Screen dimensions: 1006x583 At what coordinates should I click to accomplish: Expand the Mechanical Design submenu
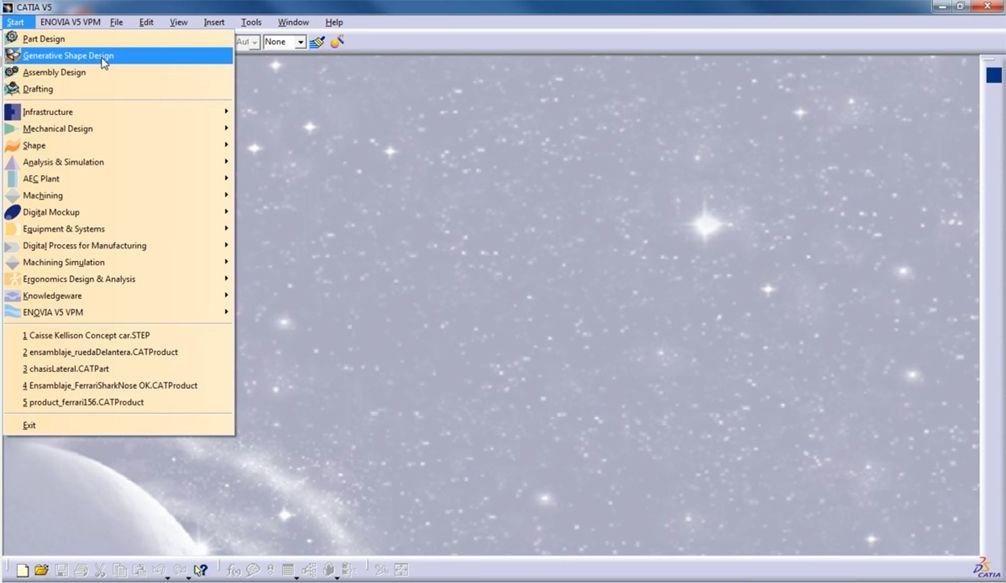(x=118, y=128)
